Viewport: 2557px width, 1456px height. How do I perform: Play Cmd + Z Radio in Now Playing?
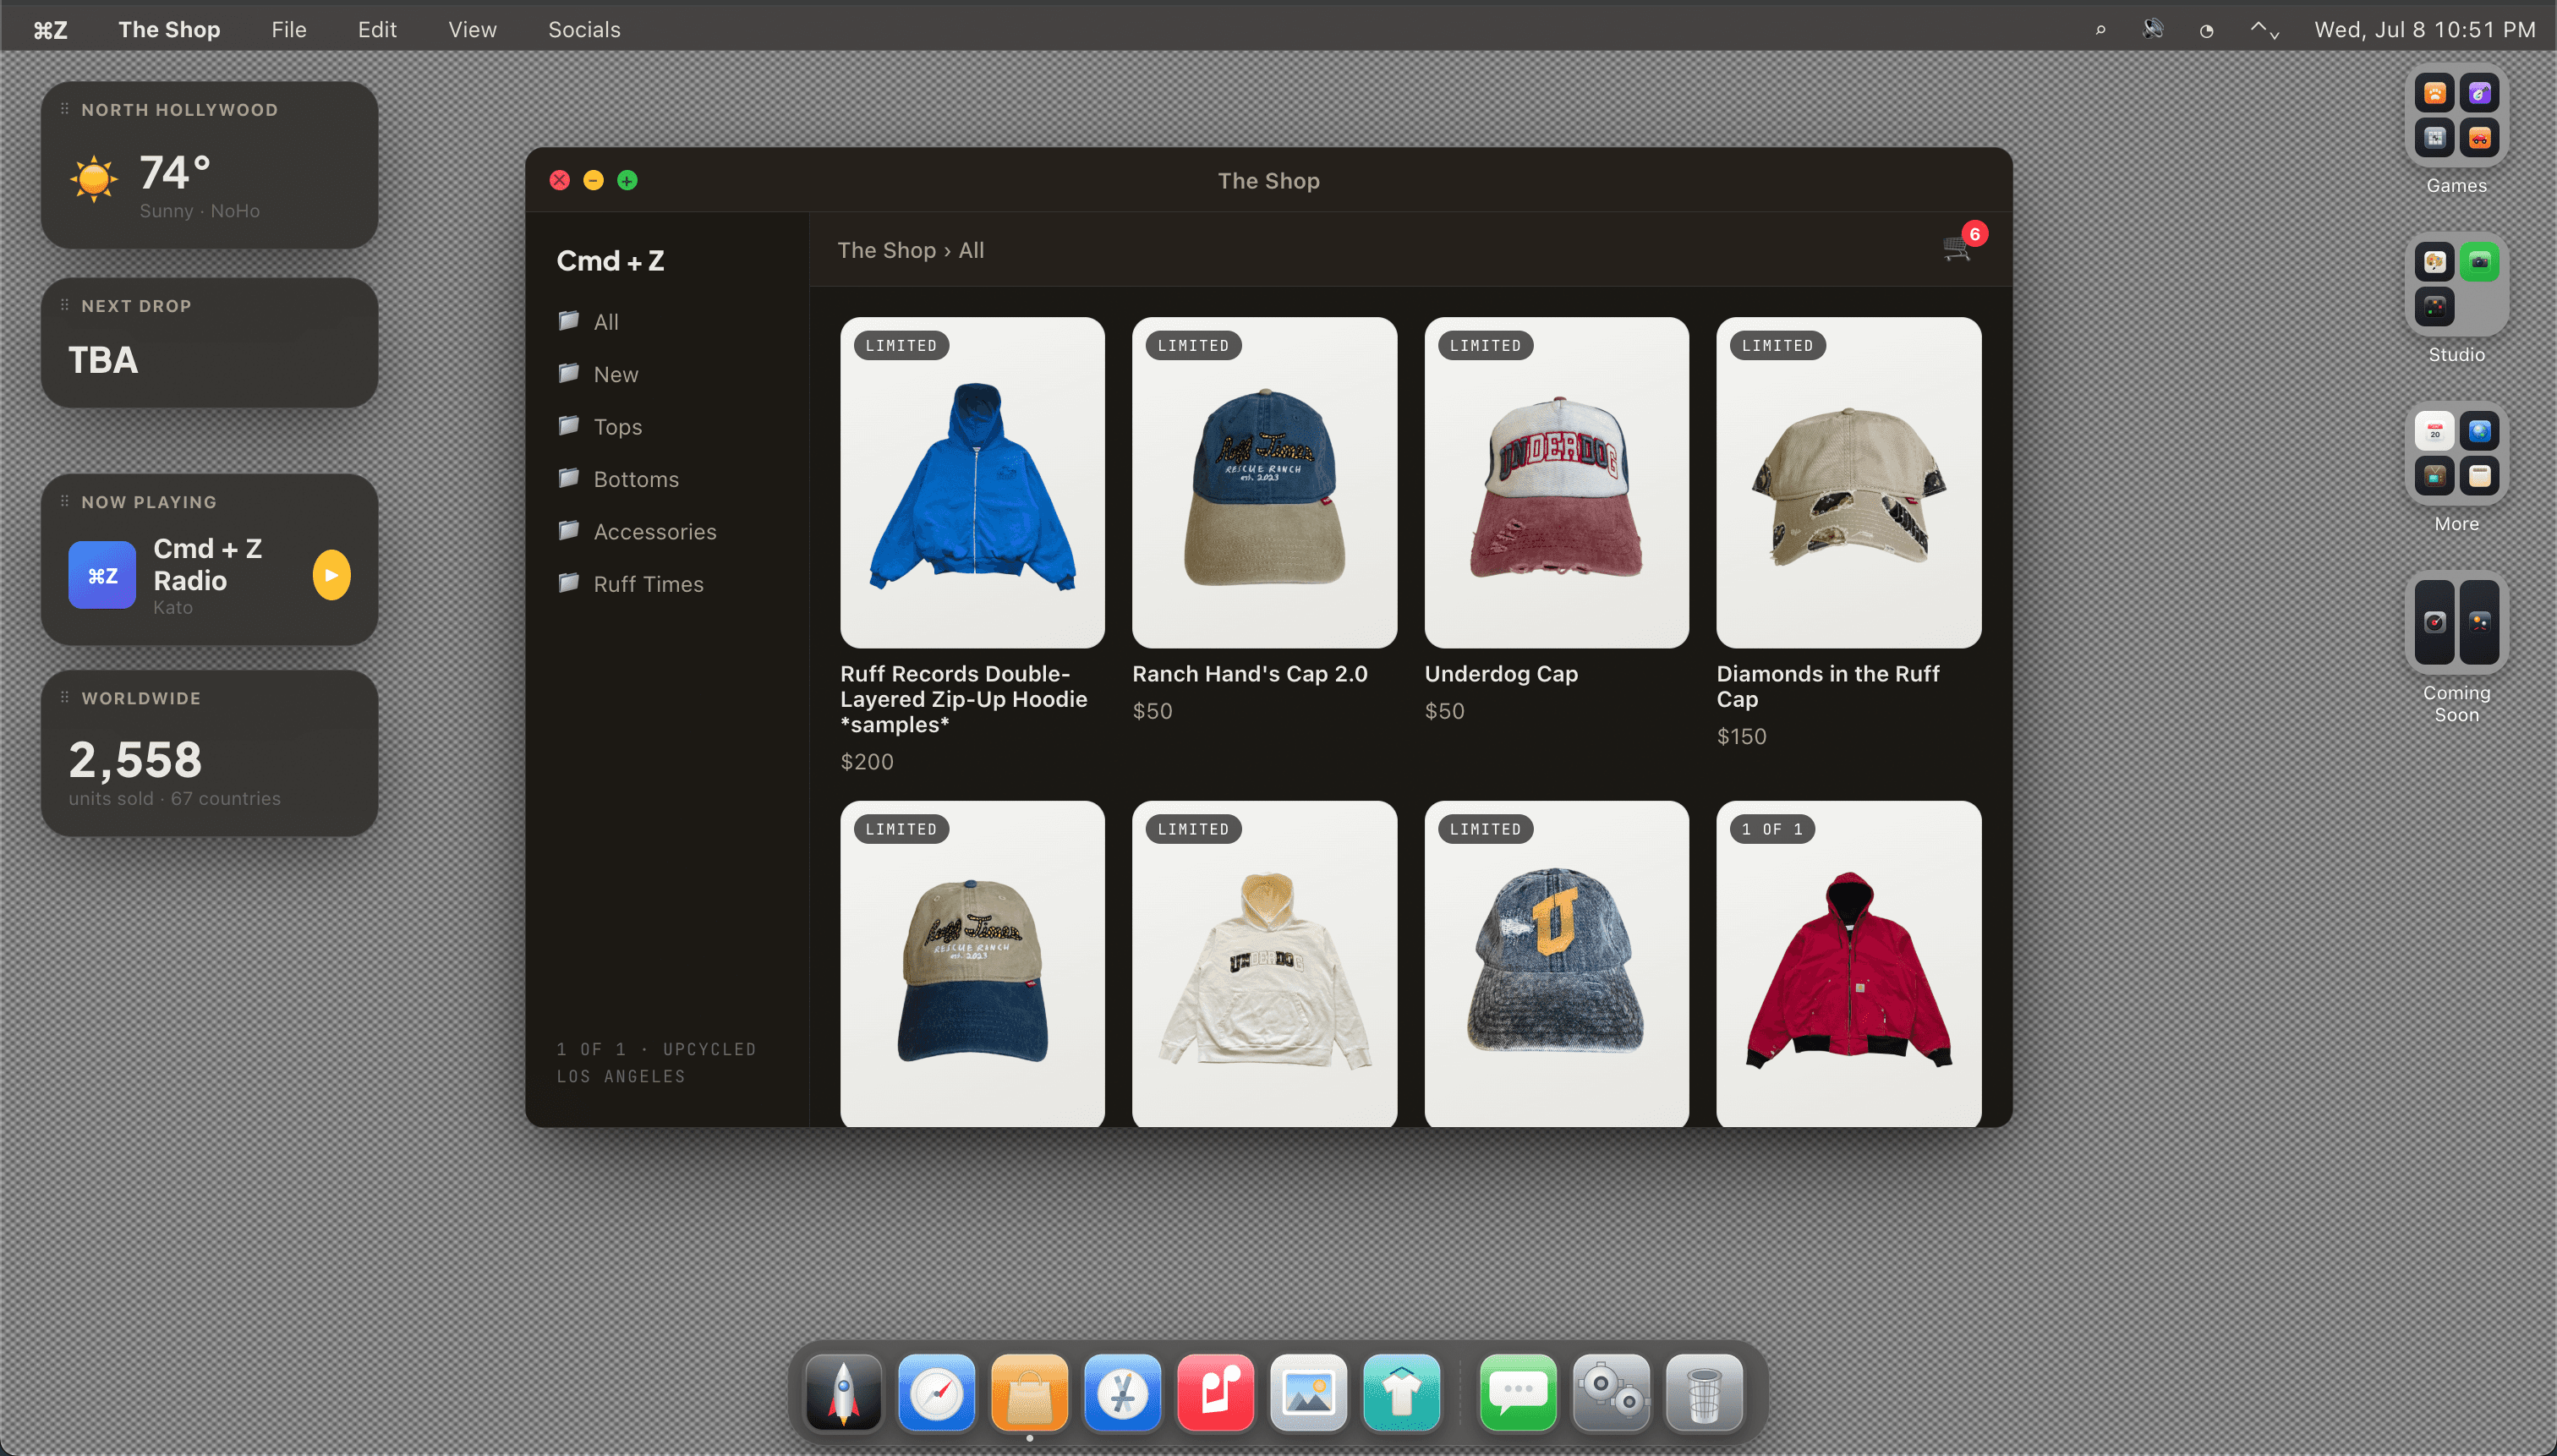coord(331,575)
